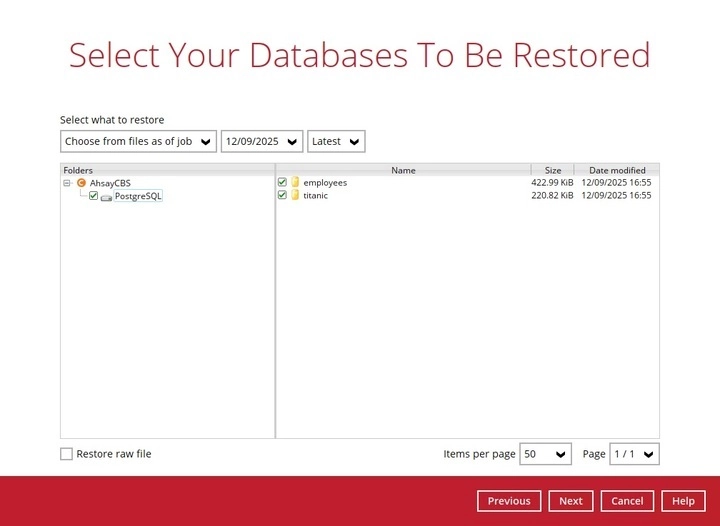Click the employees database icon

pos(295,182)
